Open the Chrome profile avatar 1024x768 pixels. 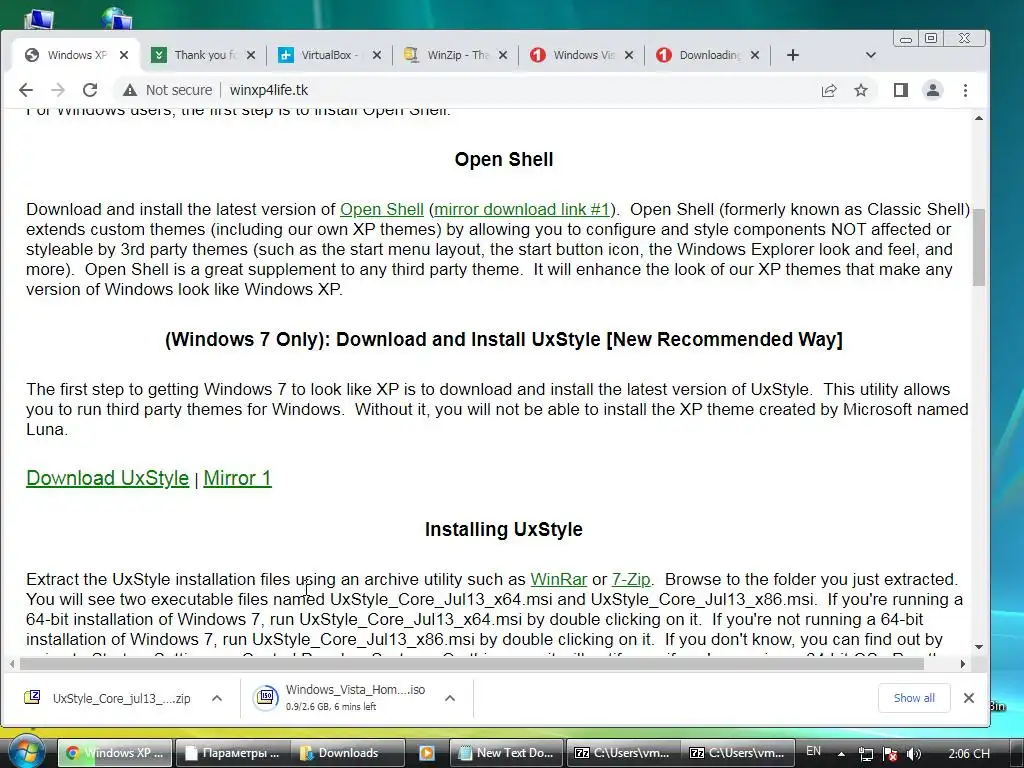click(933, 90)
